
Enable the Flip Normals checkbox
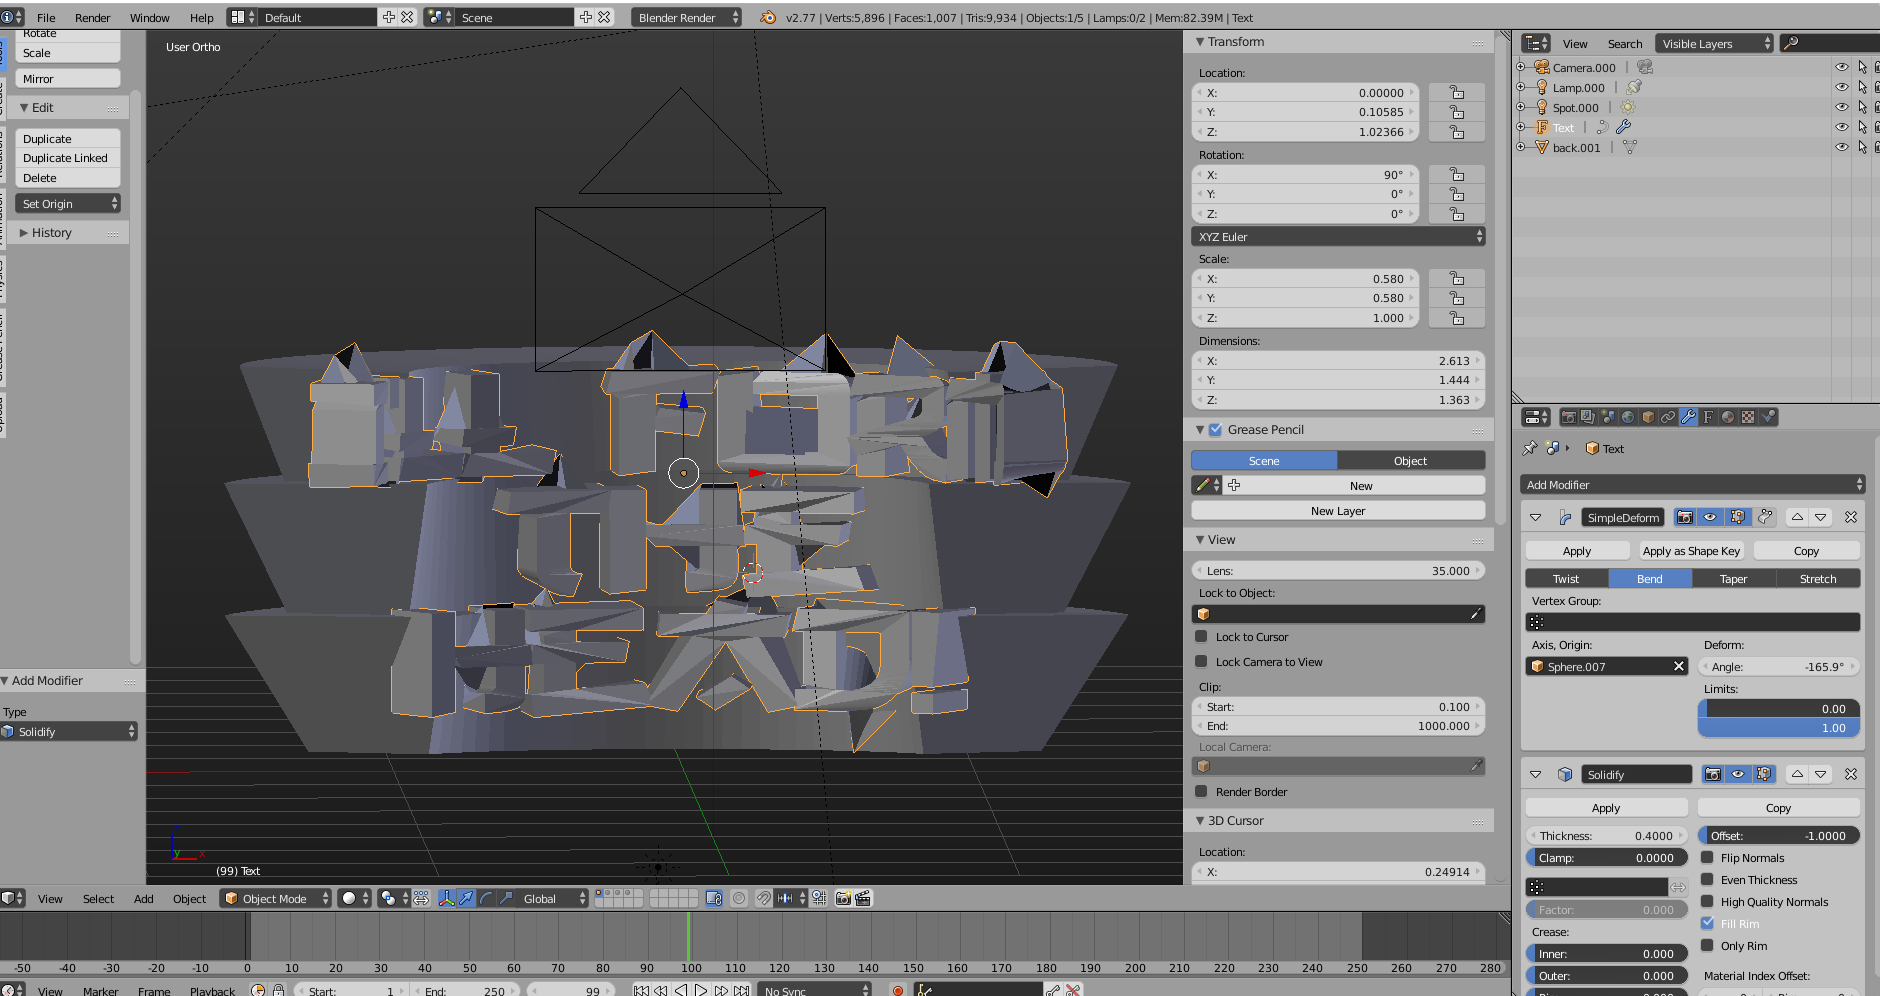(1707, 857)
